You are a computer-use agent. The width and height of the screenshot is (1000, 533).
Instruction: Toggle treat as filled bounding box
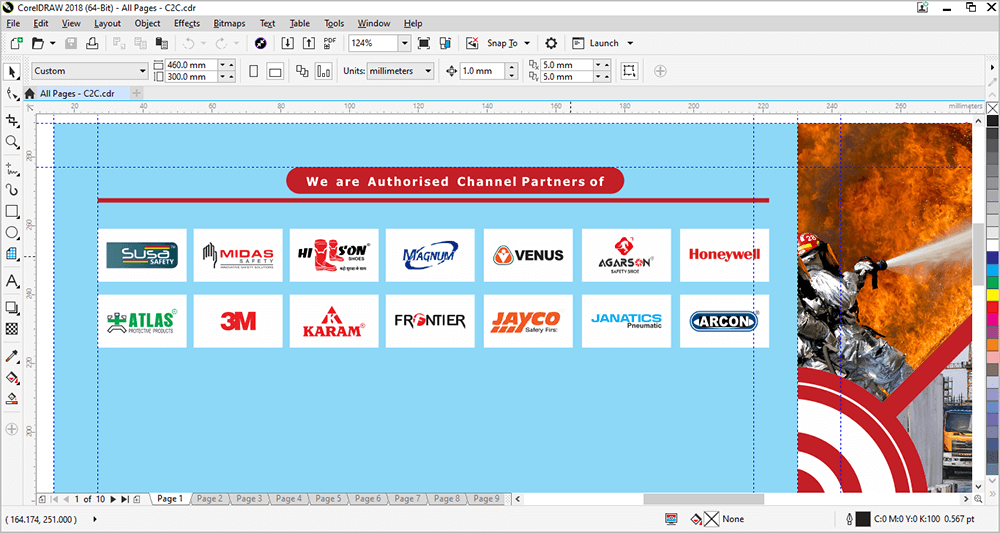point(629,71)
